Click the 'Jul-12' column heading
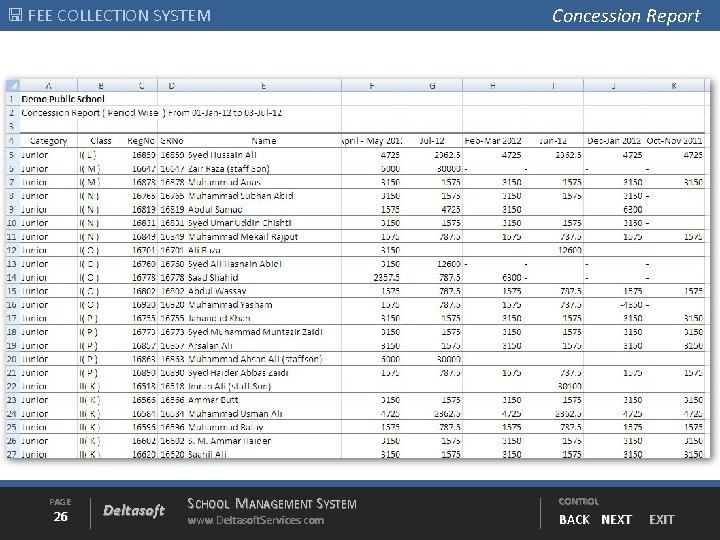Screen dimensions: 720x540 click(x=432, y=141)
